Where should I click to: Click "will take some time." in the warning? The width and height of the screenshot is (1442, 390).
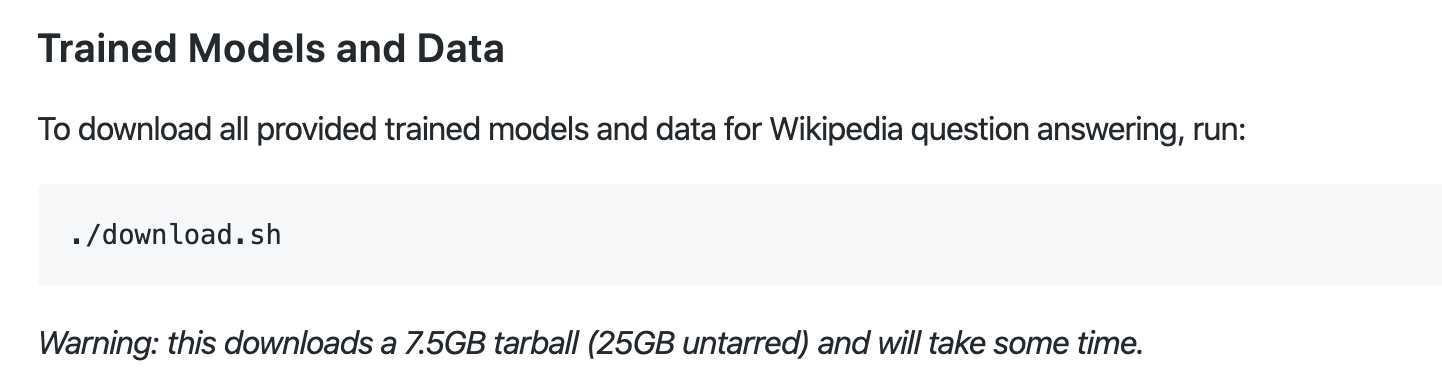[1011, 344]
